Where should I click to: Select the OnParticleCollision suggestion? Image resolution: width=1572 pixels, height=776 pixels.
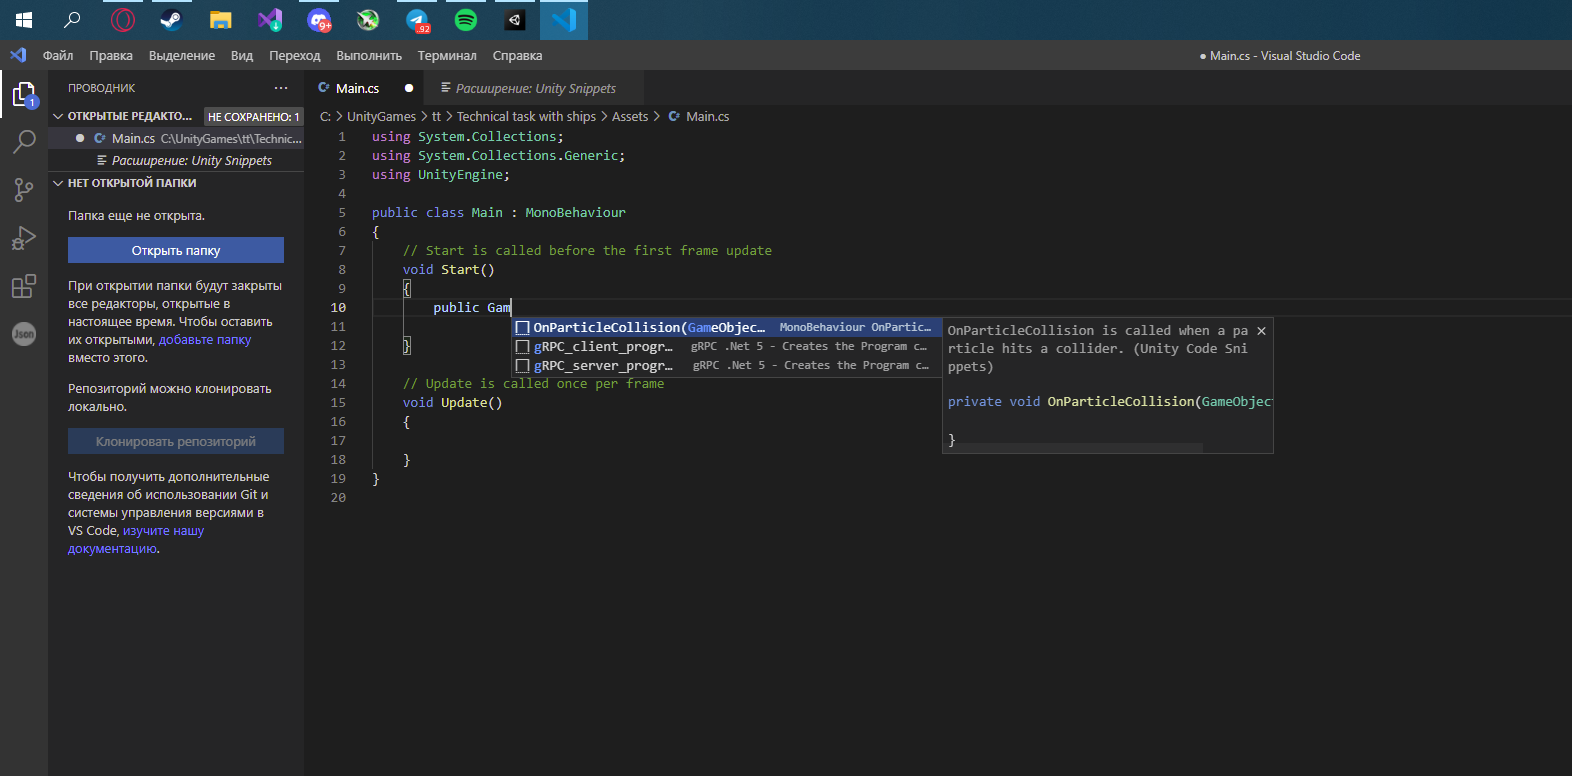726,327
